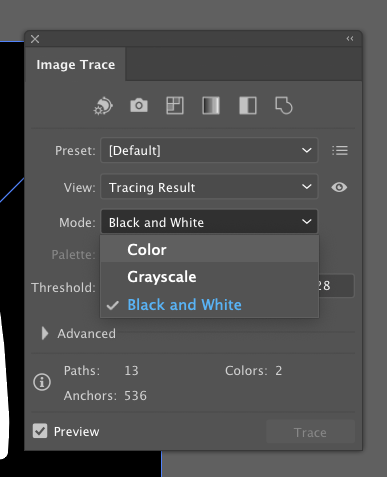This screenshot has width=387, height=477.
Task: Click the Colors count 2
Action: click(x=279, y=370)
